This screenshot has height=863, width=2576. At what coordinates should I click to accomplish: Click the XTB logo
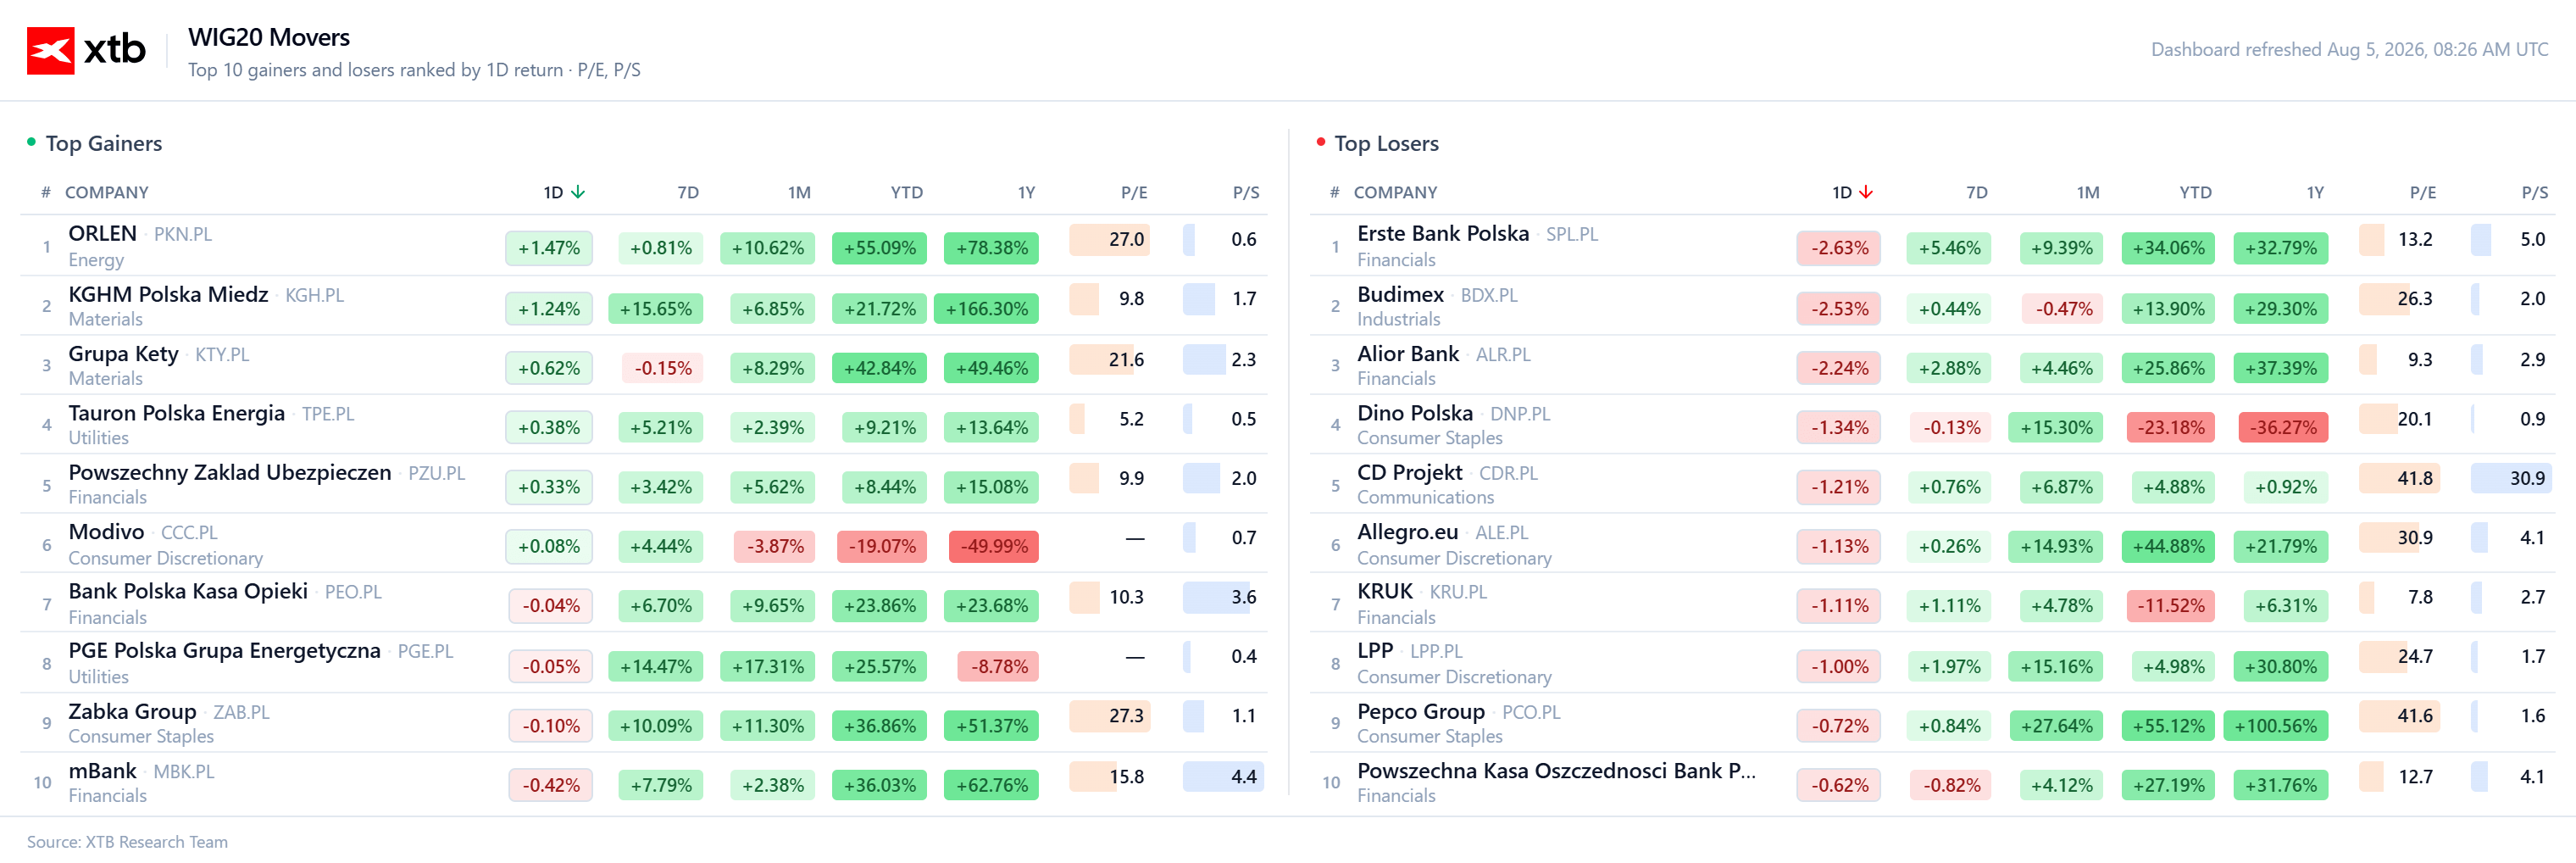pyautogui.click(x=86, y=50)
